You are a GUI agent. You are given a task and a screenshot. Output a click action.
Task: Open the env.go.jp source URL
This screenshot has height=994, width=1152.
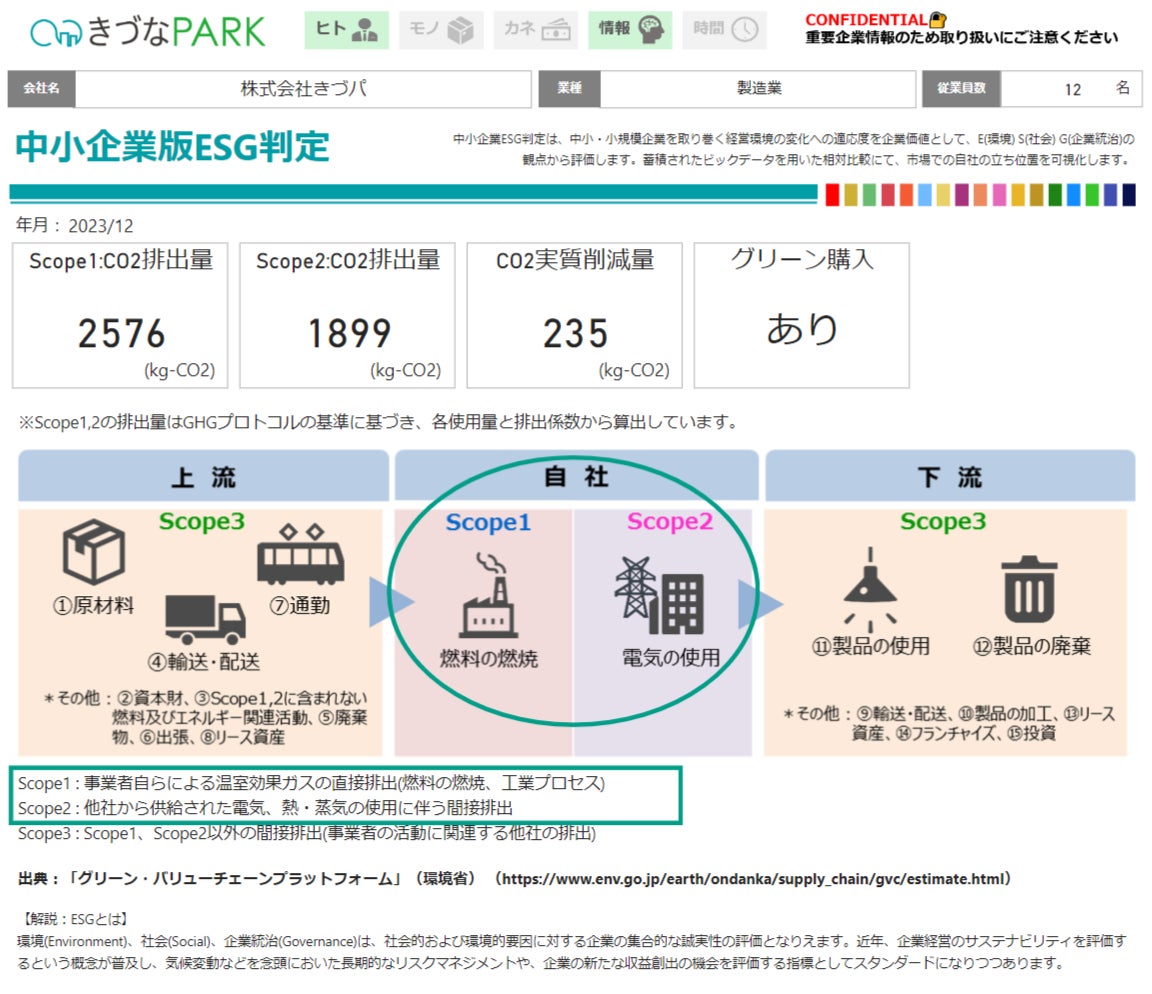pyautogui.click(x=753, y=879)
